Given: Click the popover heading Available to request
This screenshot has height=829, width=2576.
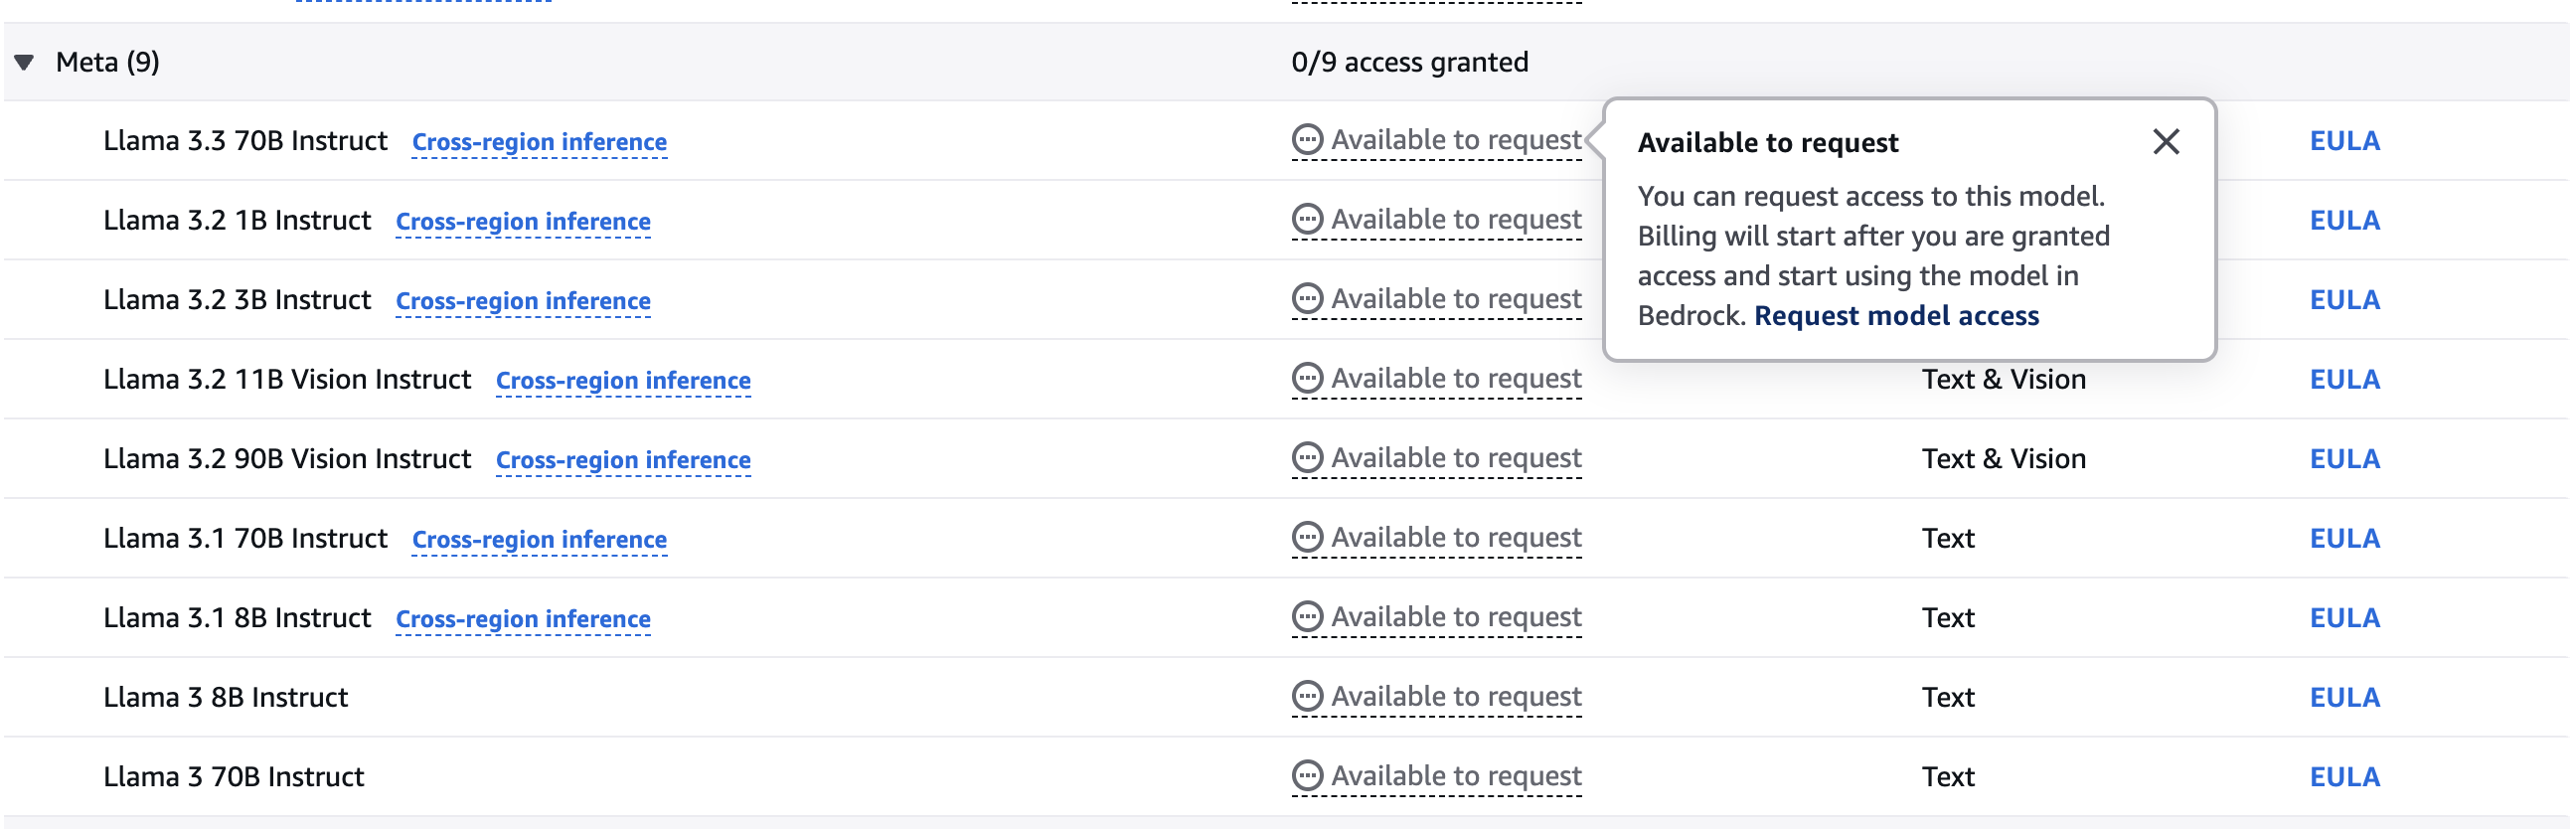Looking at the screenshot, I should [1767, 143].
